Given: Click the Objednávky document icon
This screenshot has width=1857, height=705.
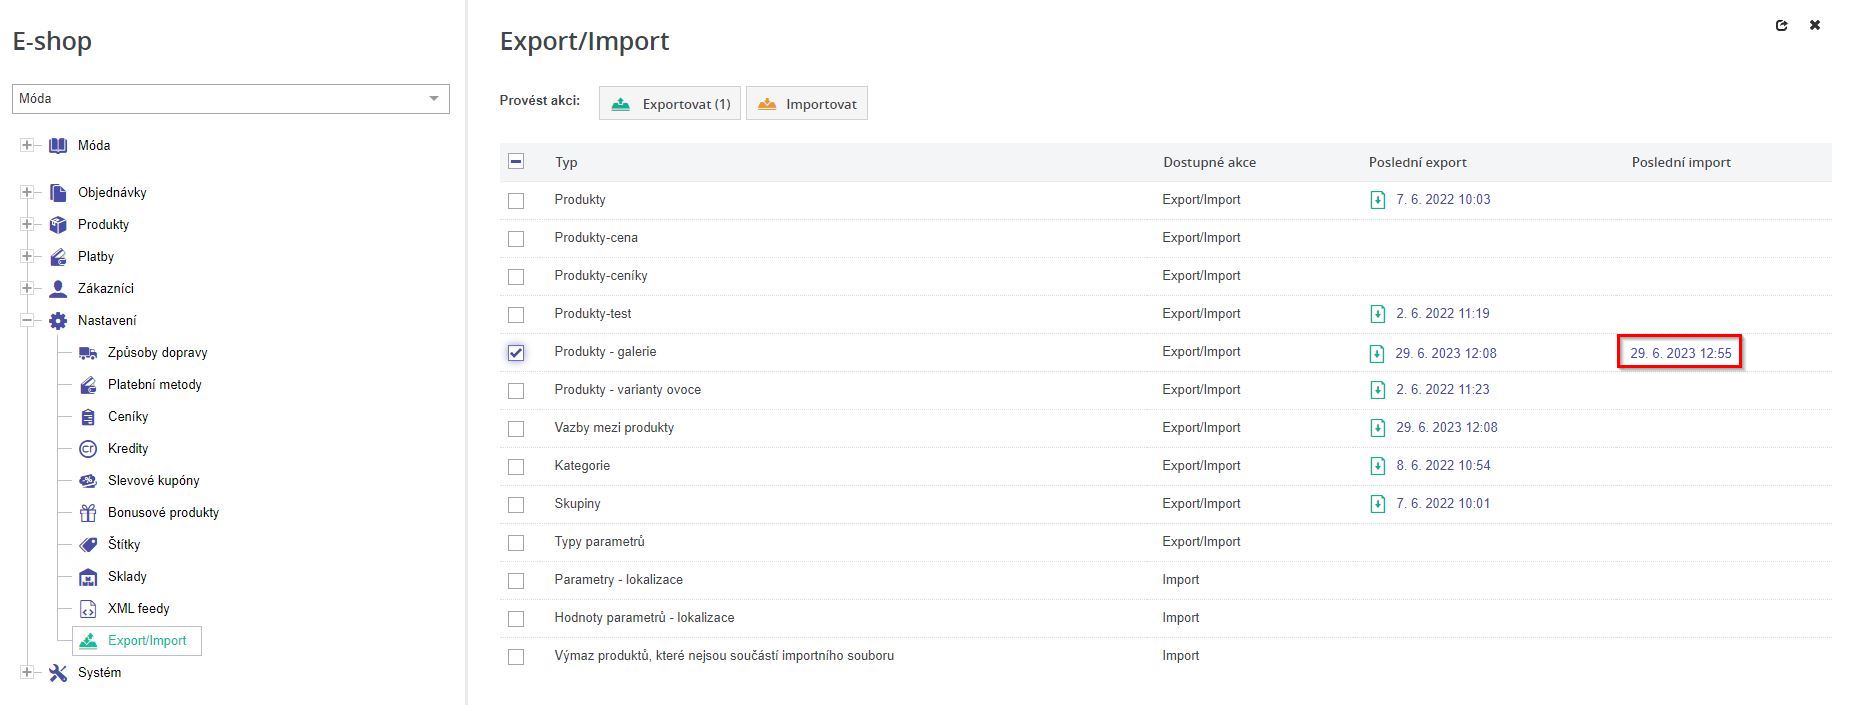Looking at the screenshot, I should [x=58, y=192].
